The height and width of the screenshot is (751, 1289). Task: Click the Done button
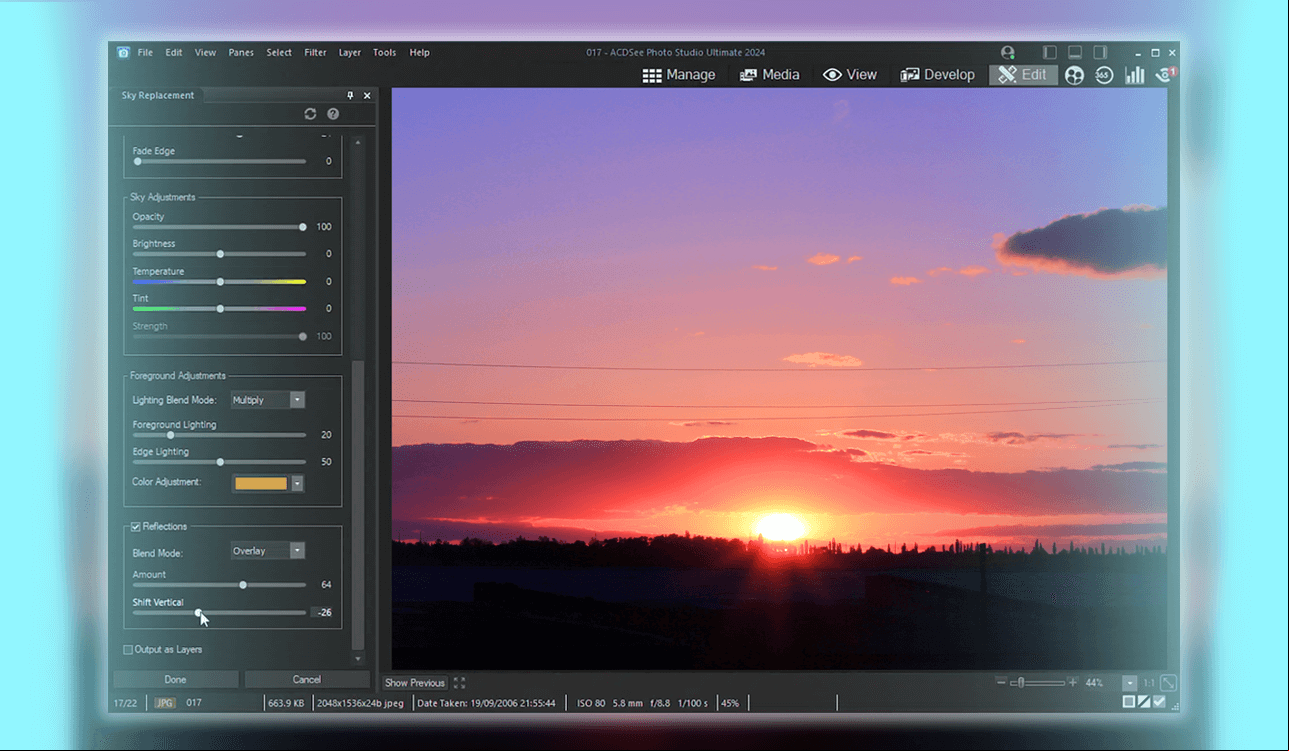point(175,680)
